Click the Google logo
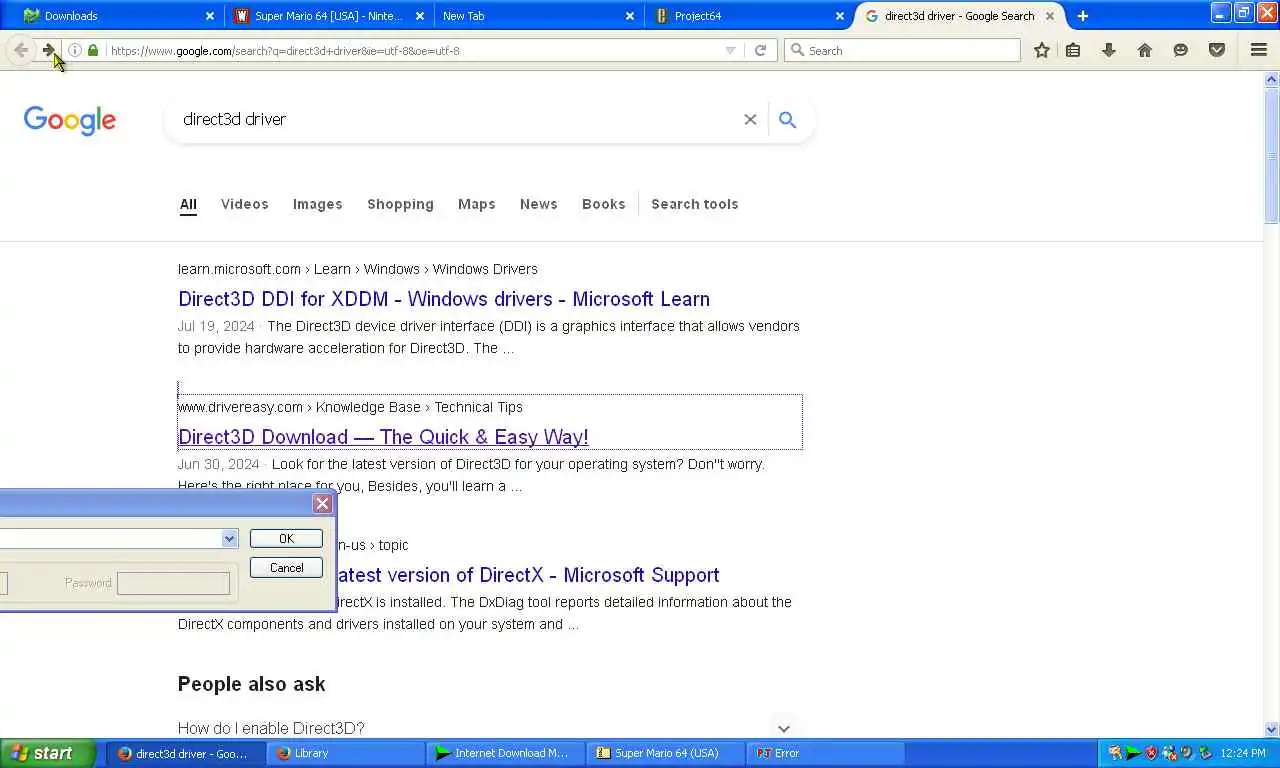Viewport: 1280px width, 768px height. point(70,120)
